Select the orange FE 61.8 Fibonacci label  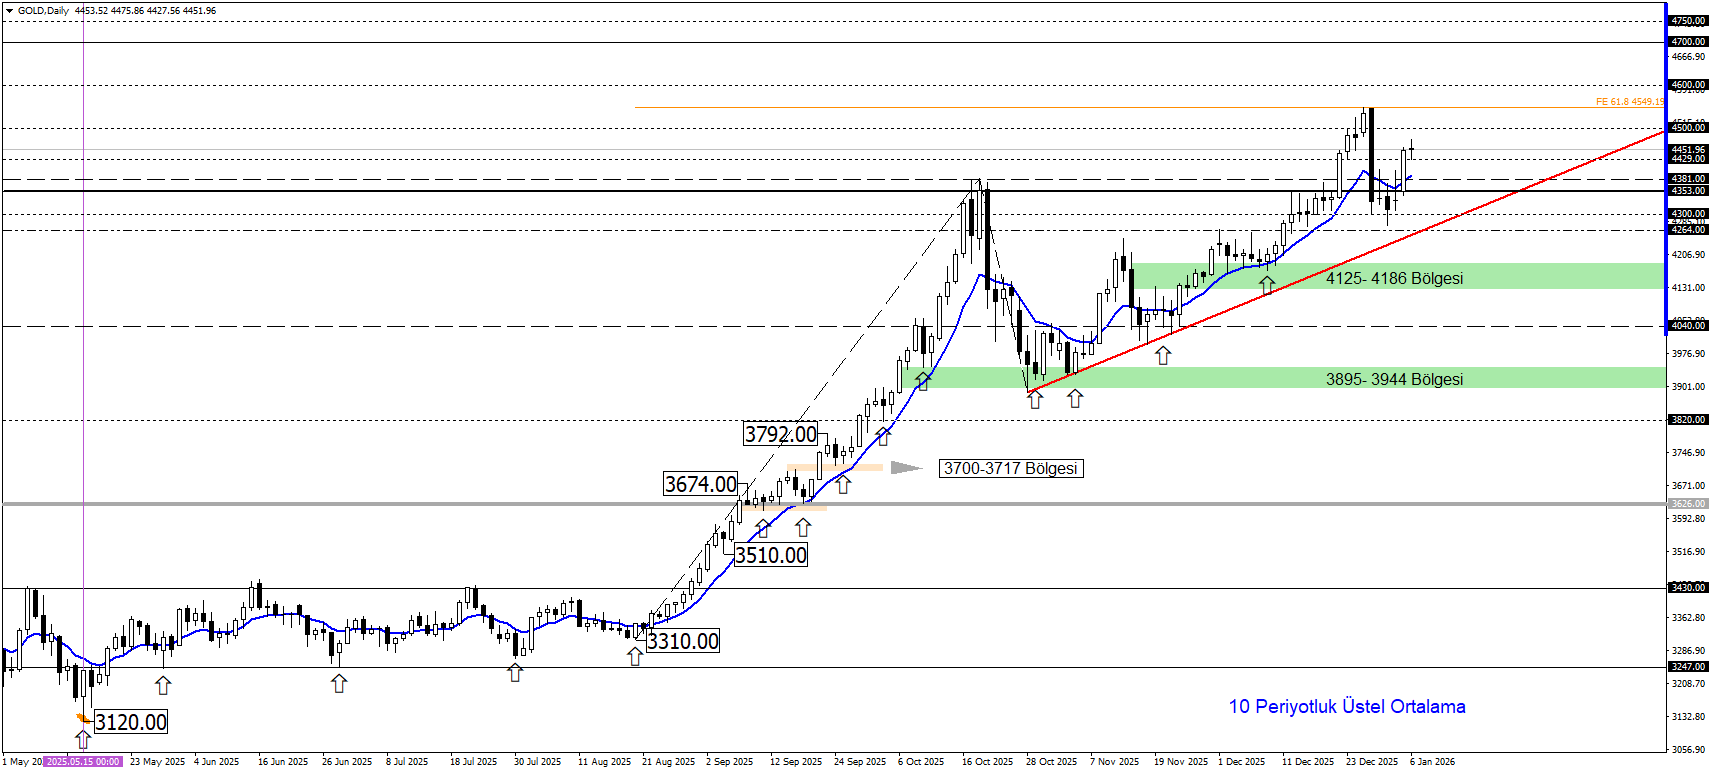(x=1629, y=102)
